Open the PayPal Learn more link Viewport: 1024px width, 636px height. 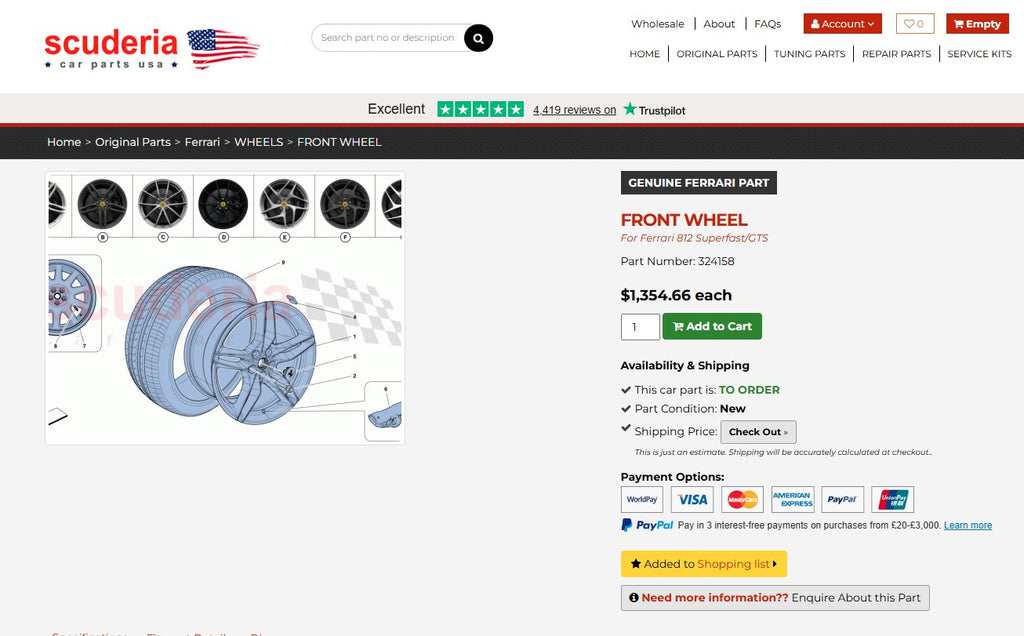click(967, 525)
